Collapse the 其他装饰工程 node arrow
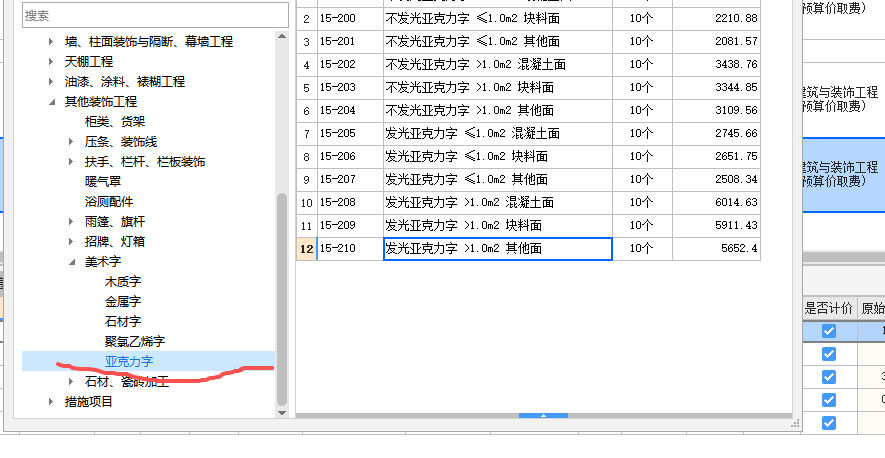This screenshot has height=458, width=885. coord(51,102)
